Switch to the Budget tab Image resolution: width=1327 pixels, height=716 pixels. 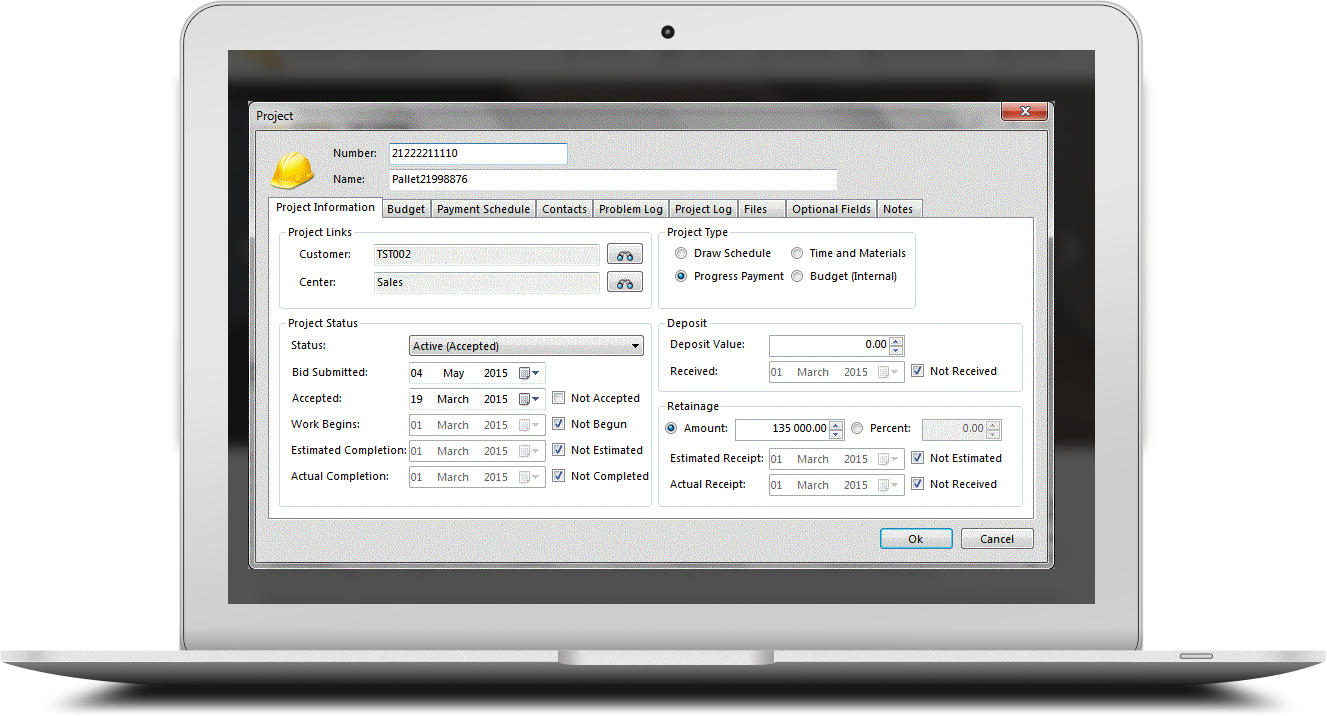(406, 209)
